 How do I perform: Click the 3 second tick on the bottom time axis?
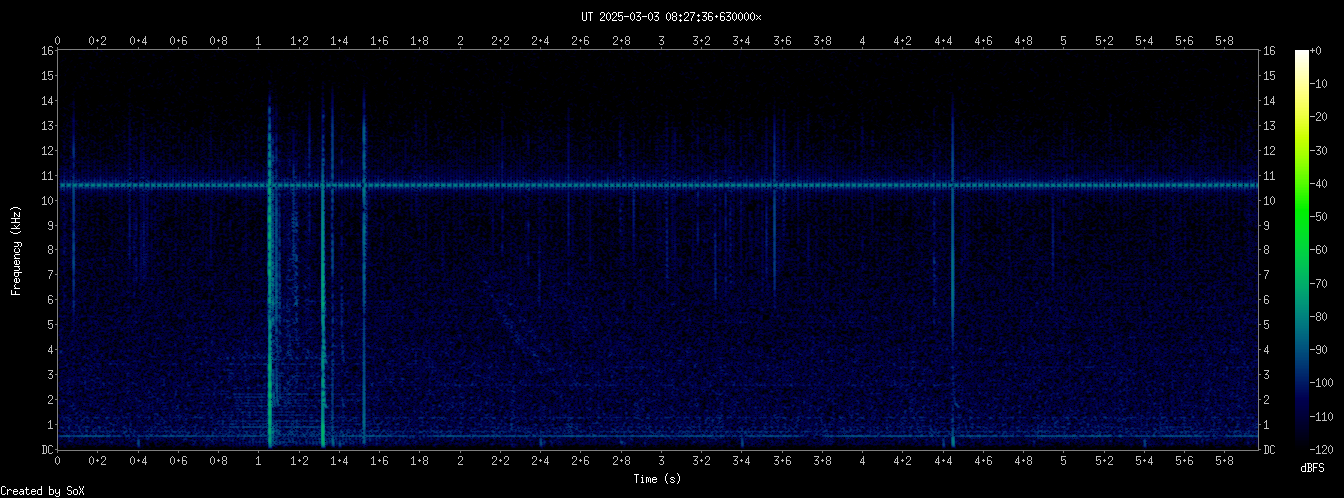662,461
